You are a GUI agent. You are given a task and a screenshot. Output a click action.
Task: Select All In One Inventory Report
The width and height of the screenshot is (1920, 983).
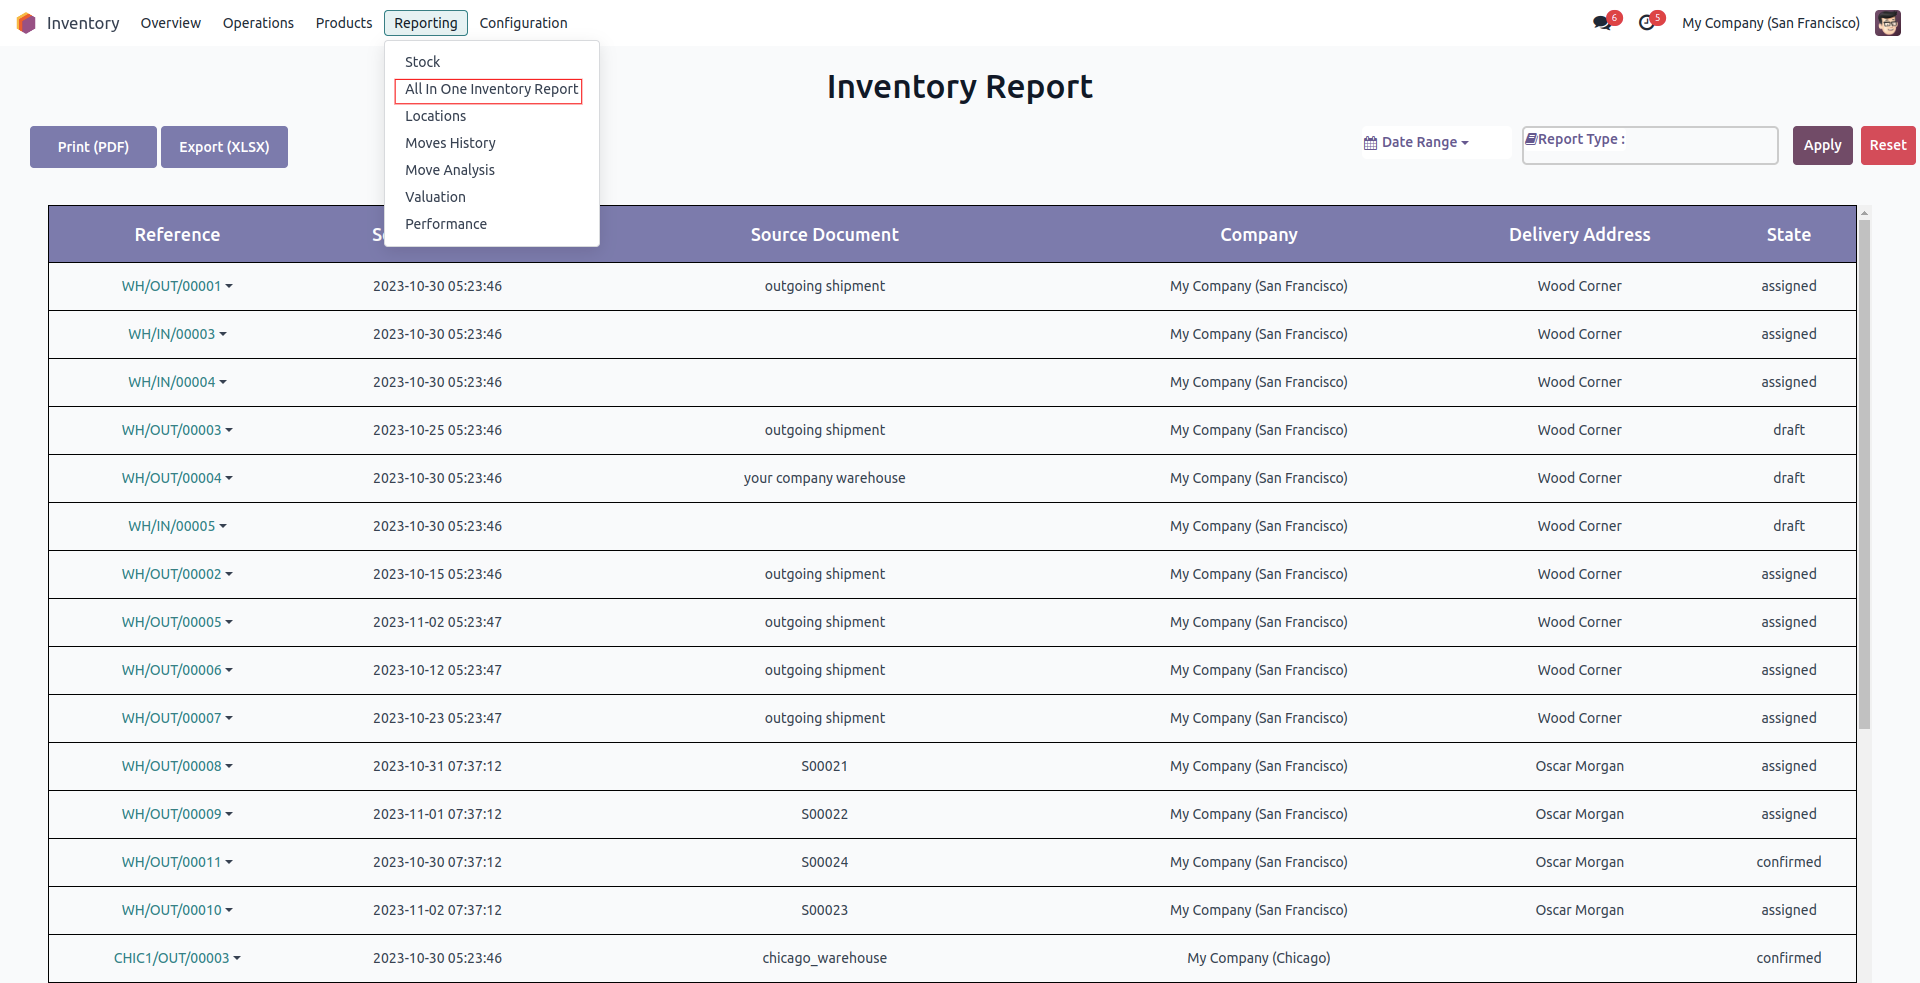(491, 89)
